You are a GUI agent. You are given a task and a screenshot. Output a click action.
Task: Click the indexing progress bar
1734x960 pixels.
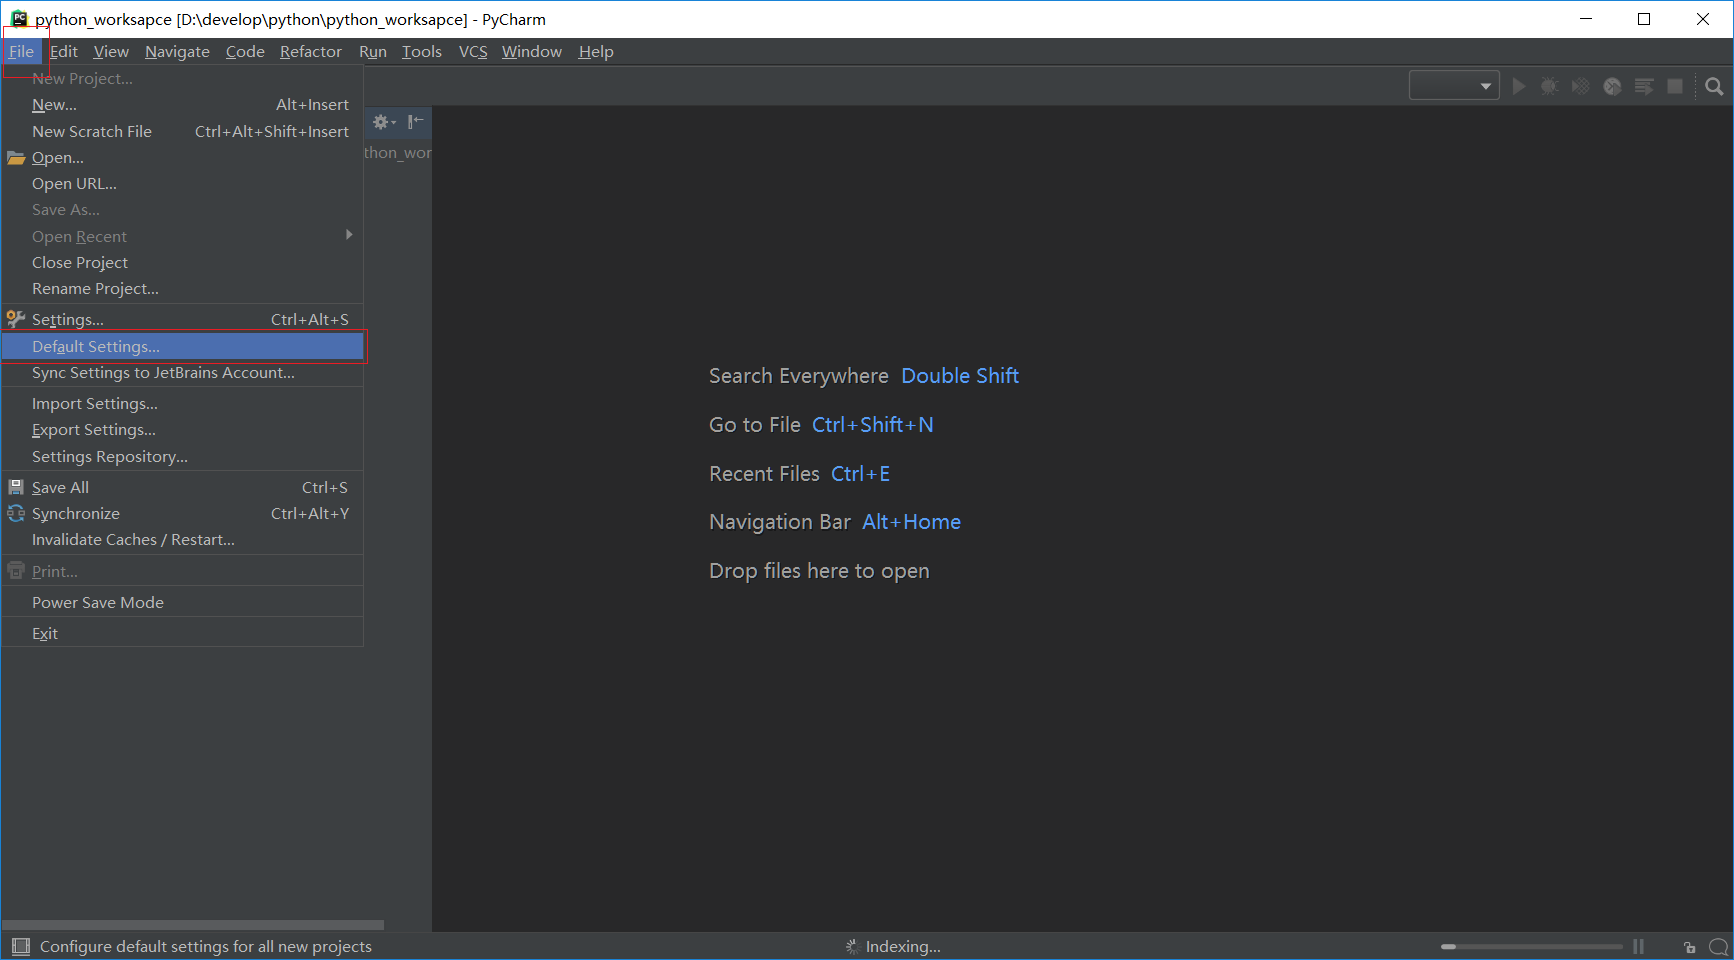[1531, 946]
